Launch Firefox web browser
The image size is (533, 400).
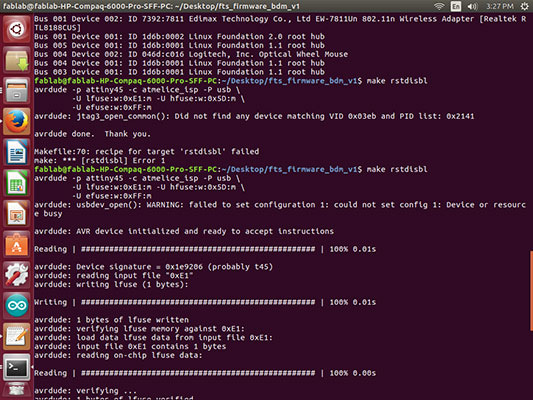coord(17,121)
